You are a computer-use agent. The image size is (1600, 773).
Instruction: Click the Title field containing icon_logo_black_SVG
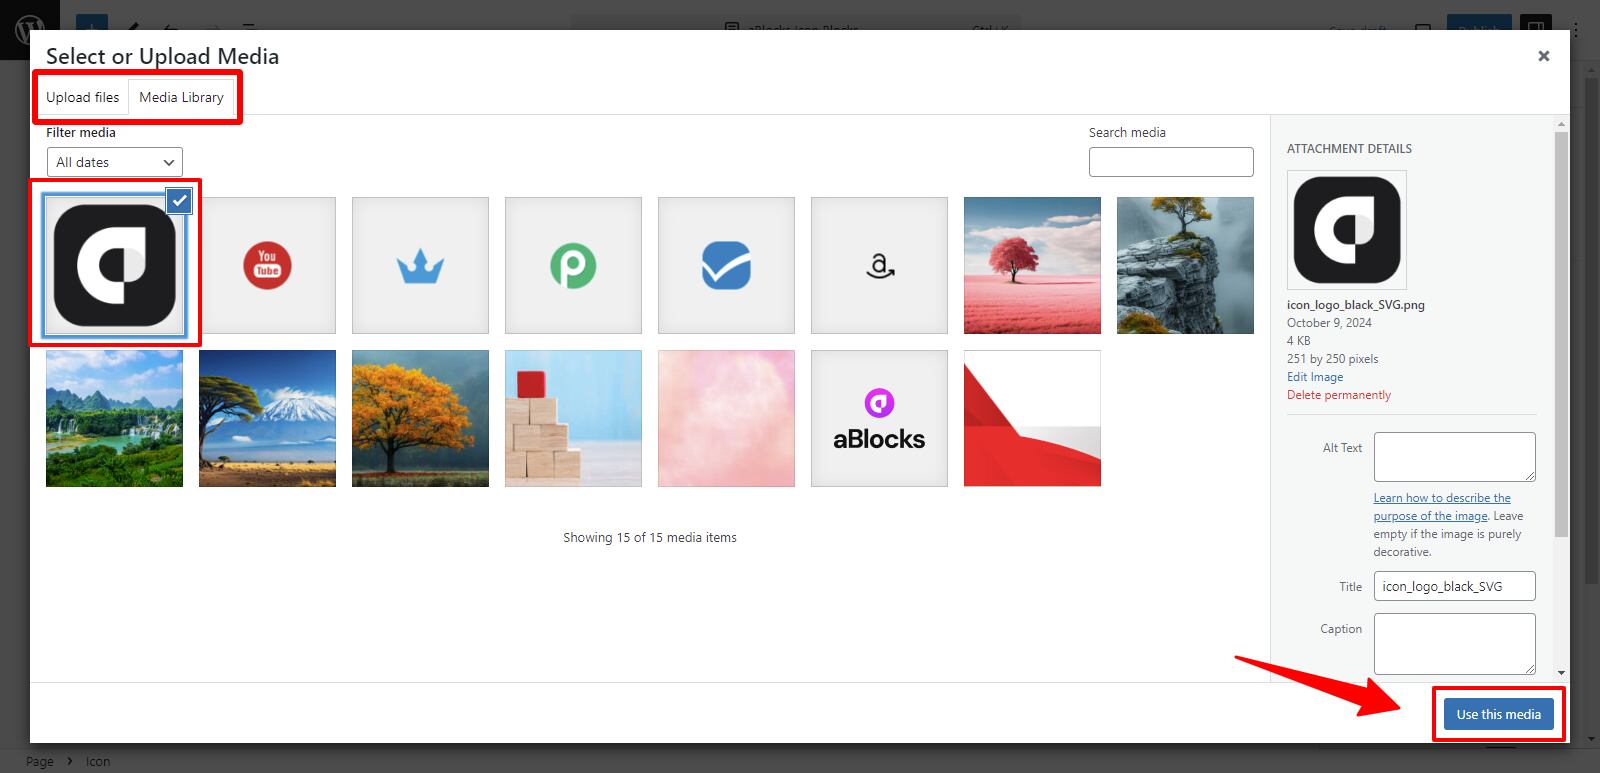click(x=1455, y=586)
